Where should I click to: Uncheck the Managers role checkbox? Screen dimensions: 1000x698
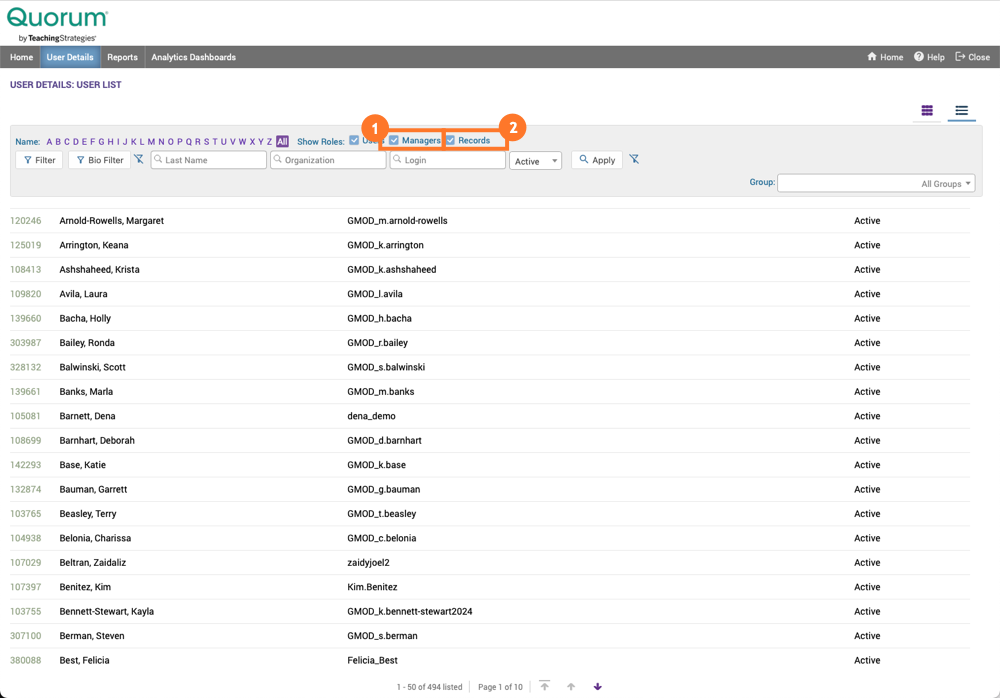(x=394, y=141)
